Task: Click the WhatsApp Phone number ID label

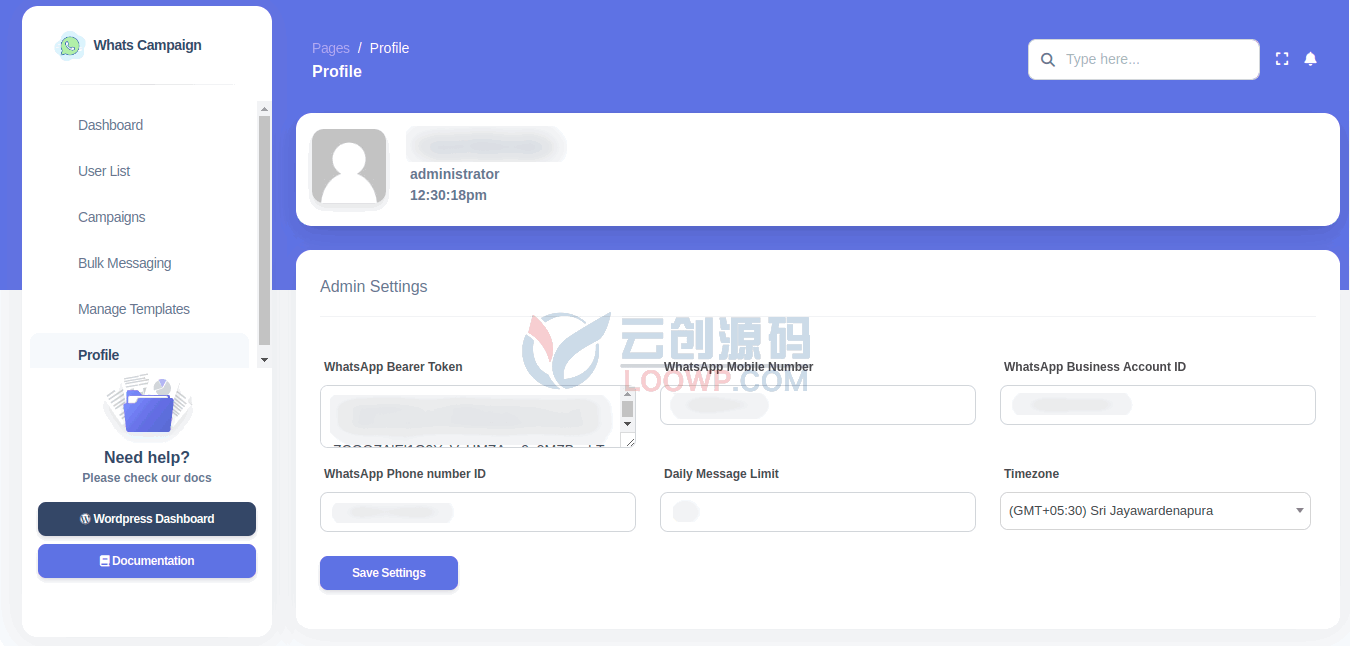Action: [x=405, y=474]
